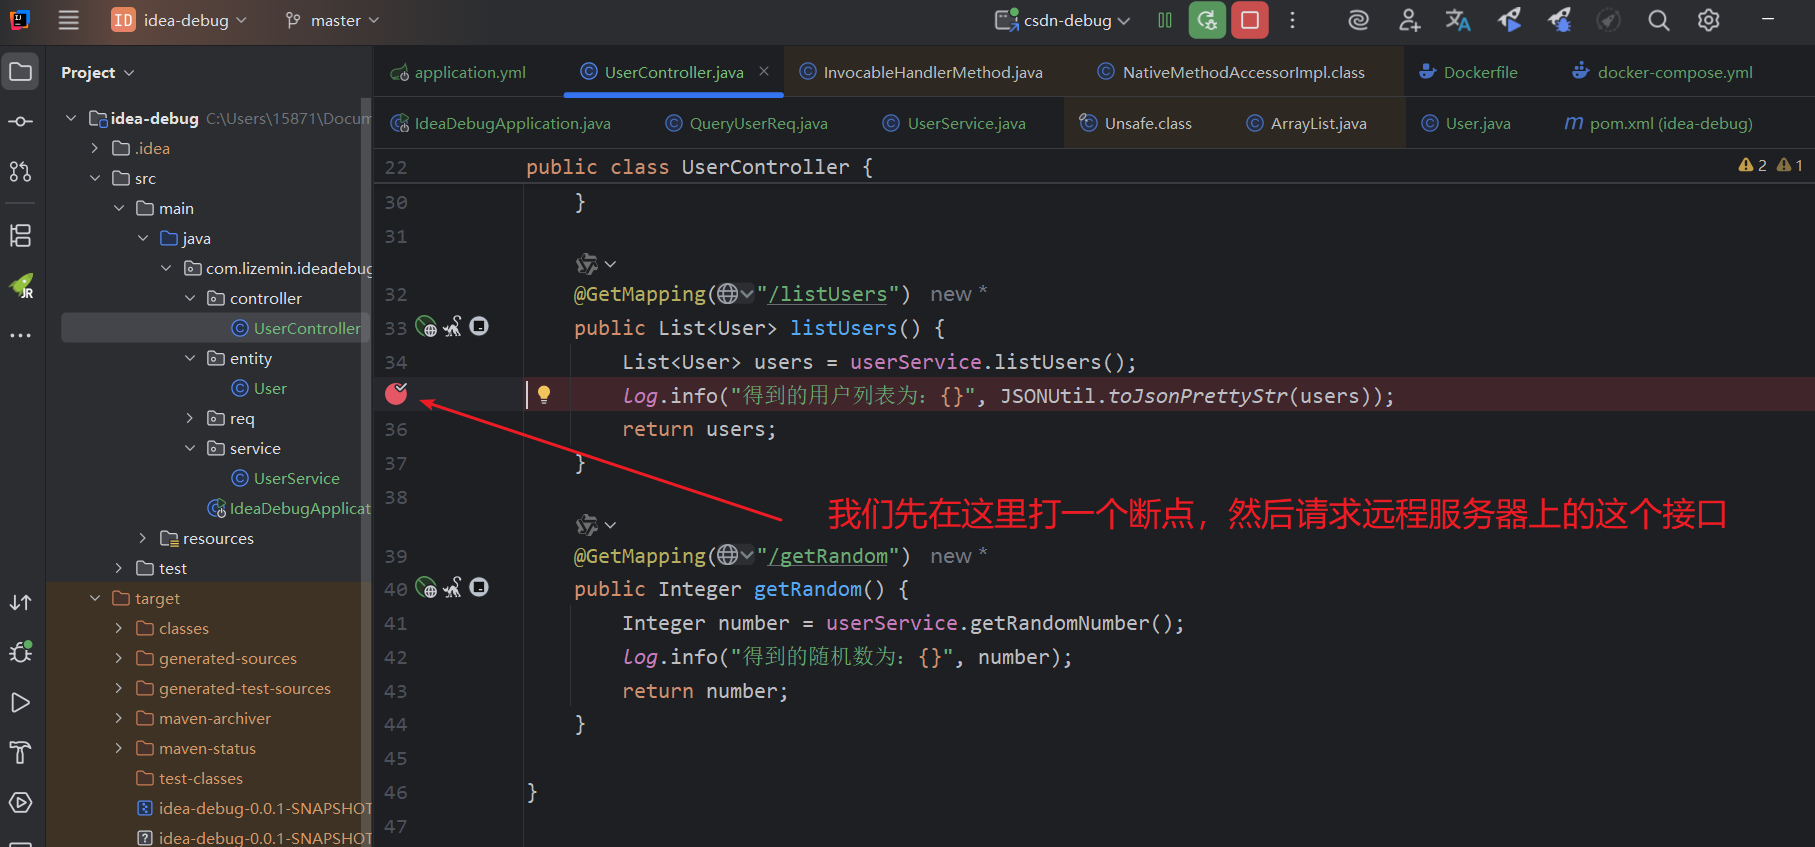Viewport: 1815px width, 847px height.
Task: Open the Pull Requests tool window
Action: pyautogui.click(x=20, y=171)
